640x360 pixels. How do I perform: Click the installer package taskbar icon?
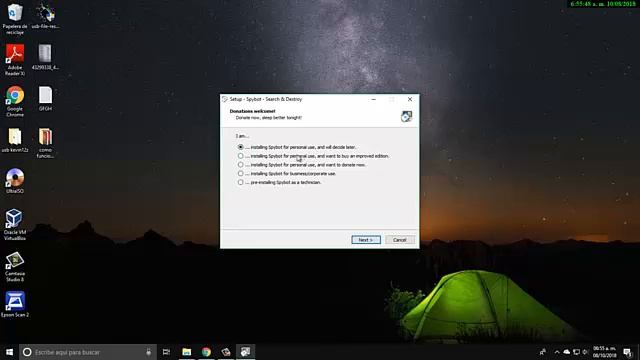[226, 352]
